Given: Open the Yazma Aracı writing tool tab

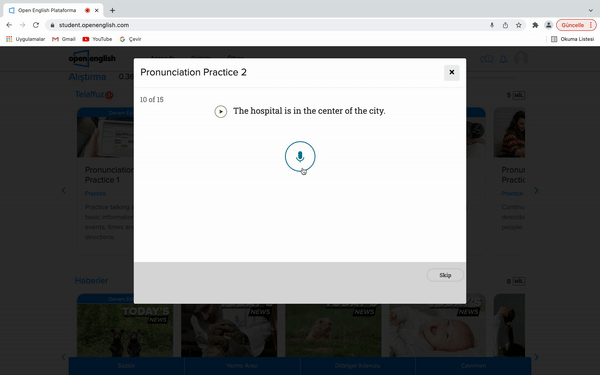Looking at the screenshot, I should 242,366.
